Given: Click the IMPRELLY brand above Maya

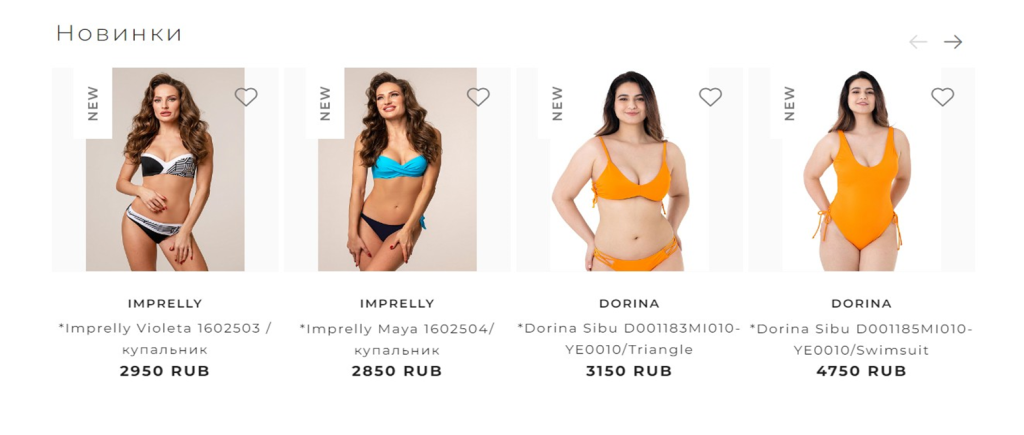Looking at the screenshot, I should [x=397, y=304].
